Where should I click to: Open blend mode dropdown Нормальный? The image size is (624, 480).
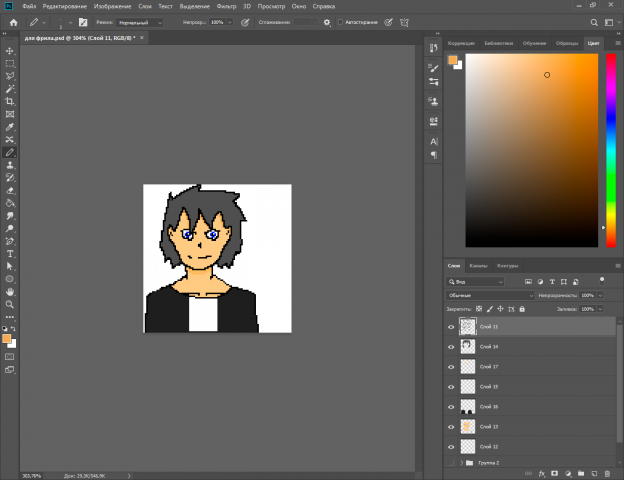coord(140,23)
